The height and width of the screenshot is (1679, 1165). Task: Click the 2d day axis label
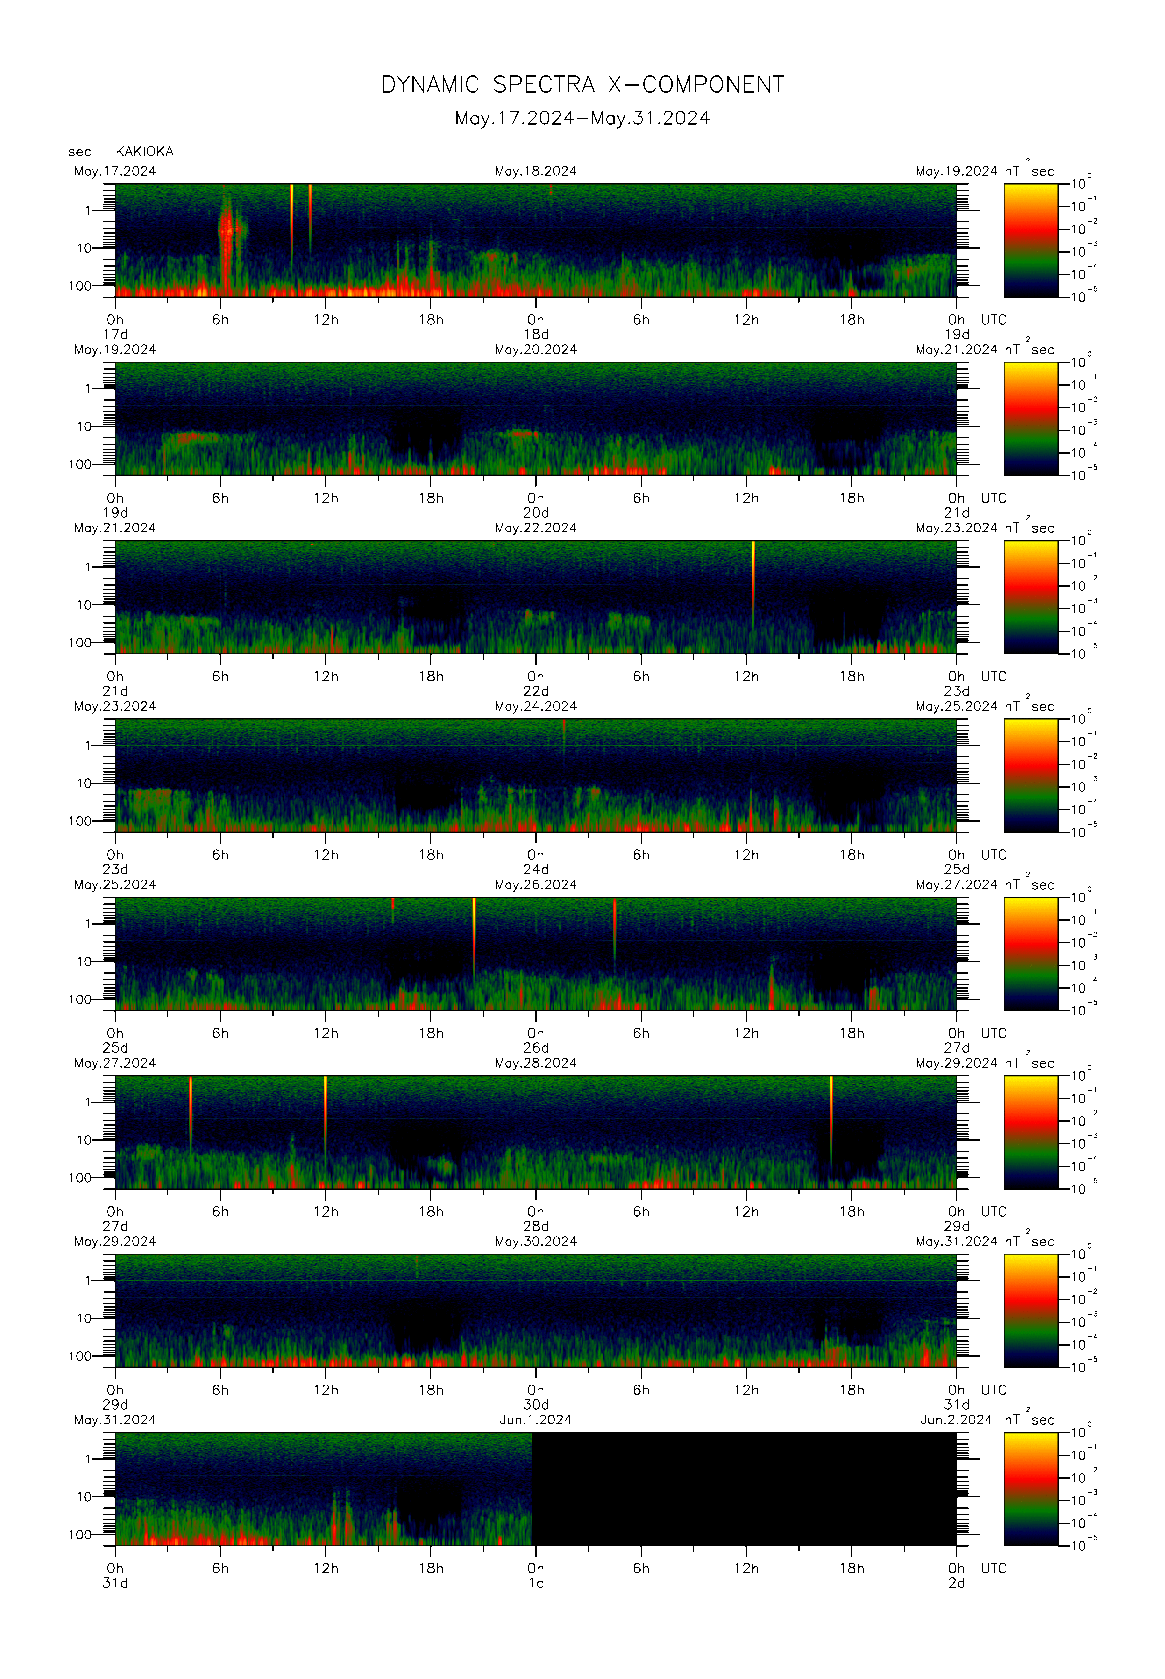click(957, 1583)
